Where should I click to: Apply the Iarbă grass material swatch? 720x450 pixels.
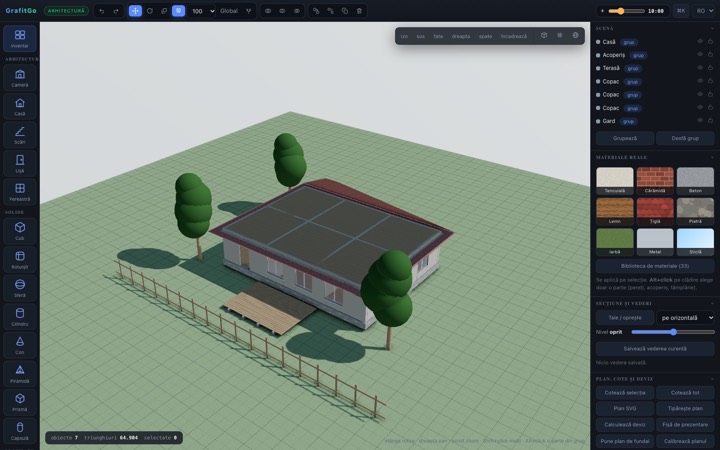click(x=614, y=242)
